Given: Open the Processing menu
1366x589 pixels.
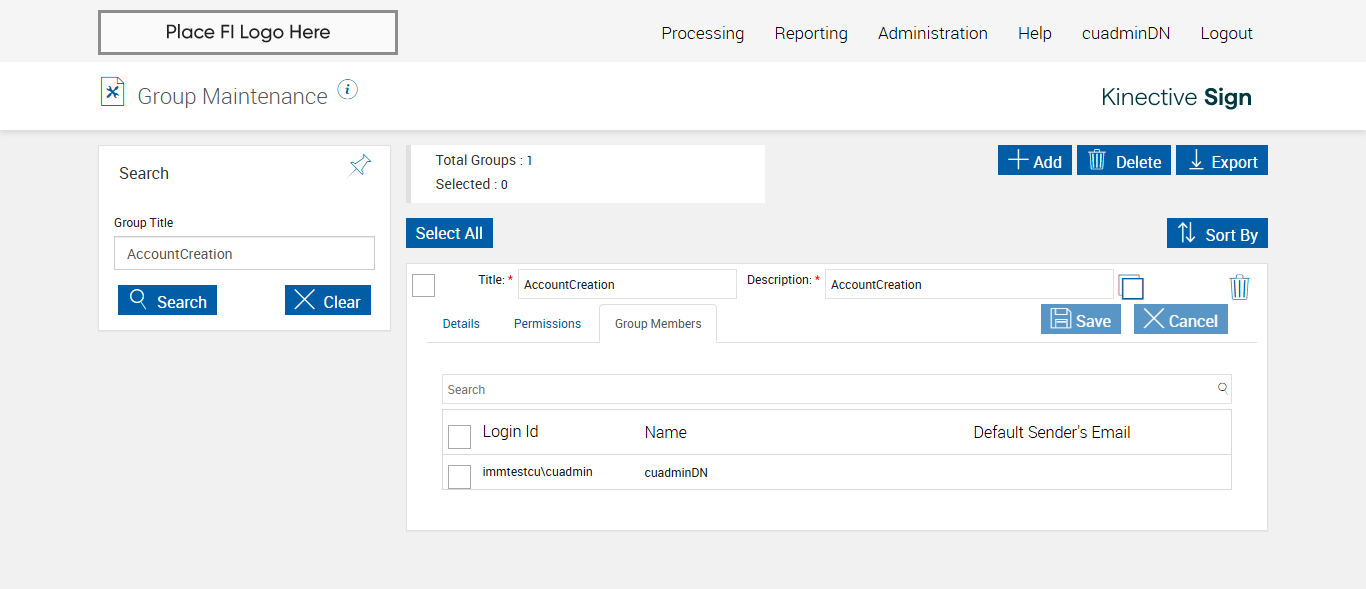Looking at the screenshot, I should 702,33.
